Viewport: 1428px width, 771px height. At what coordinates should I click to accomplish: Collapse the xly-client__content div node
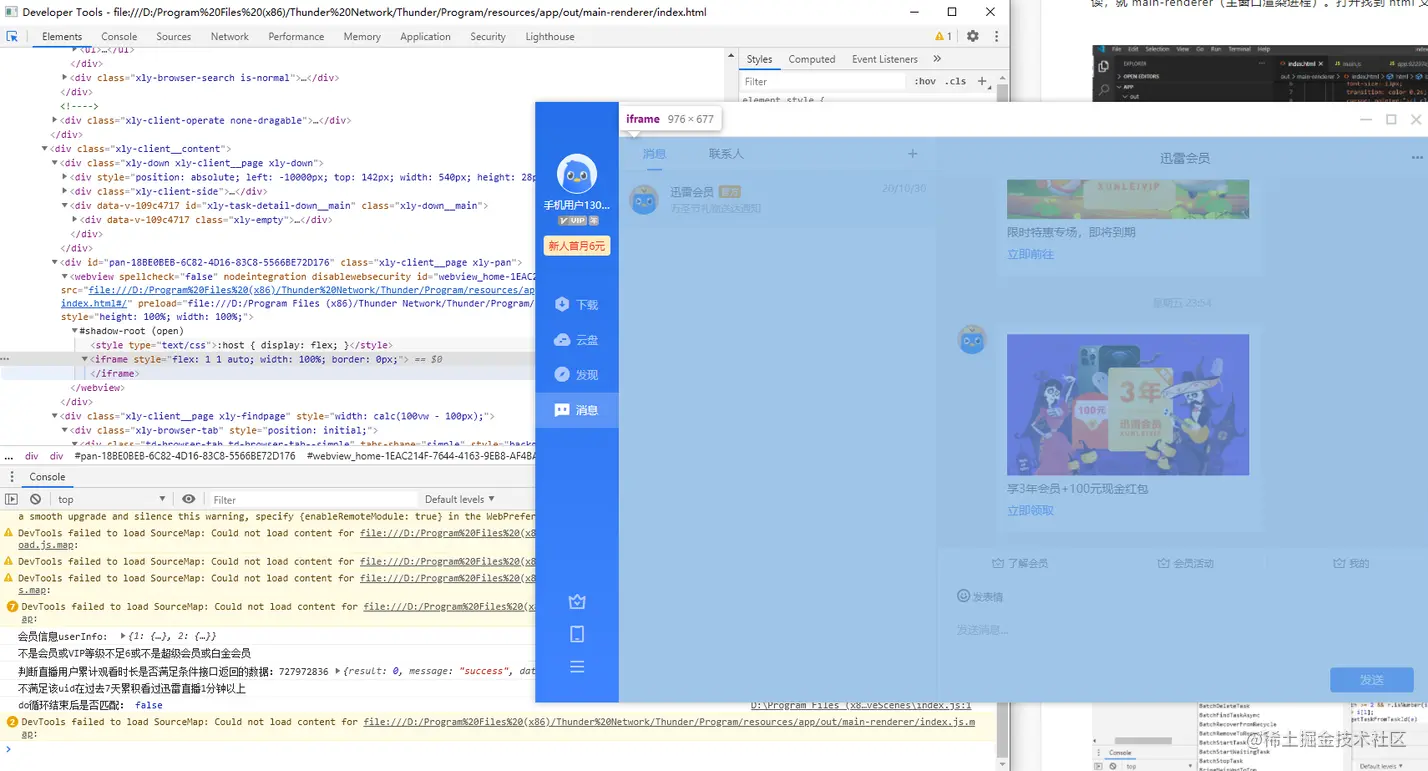click(x=45, y=149)
